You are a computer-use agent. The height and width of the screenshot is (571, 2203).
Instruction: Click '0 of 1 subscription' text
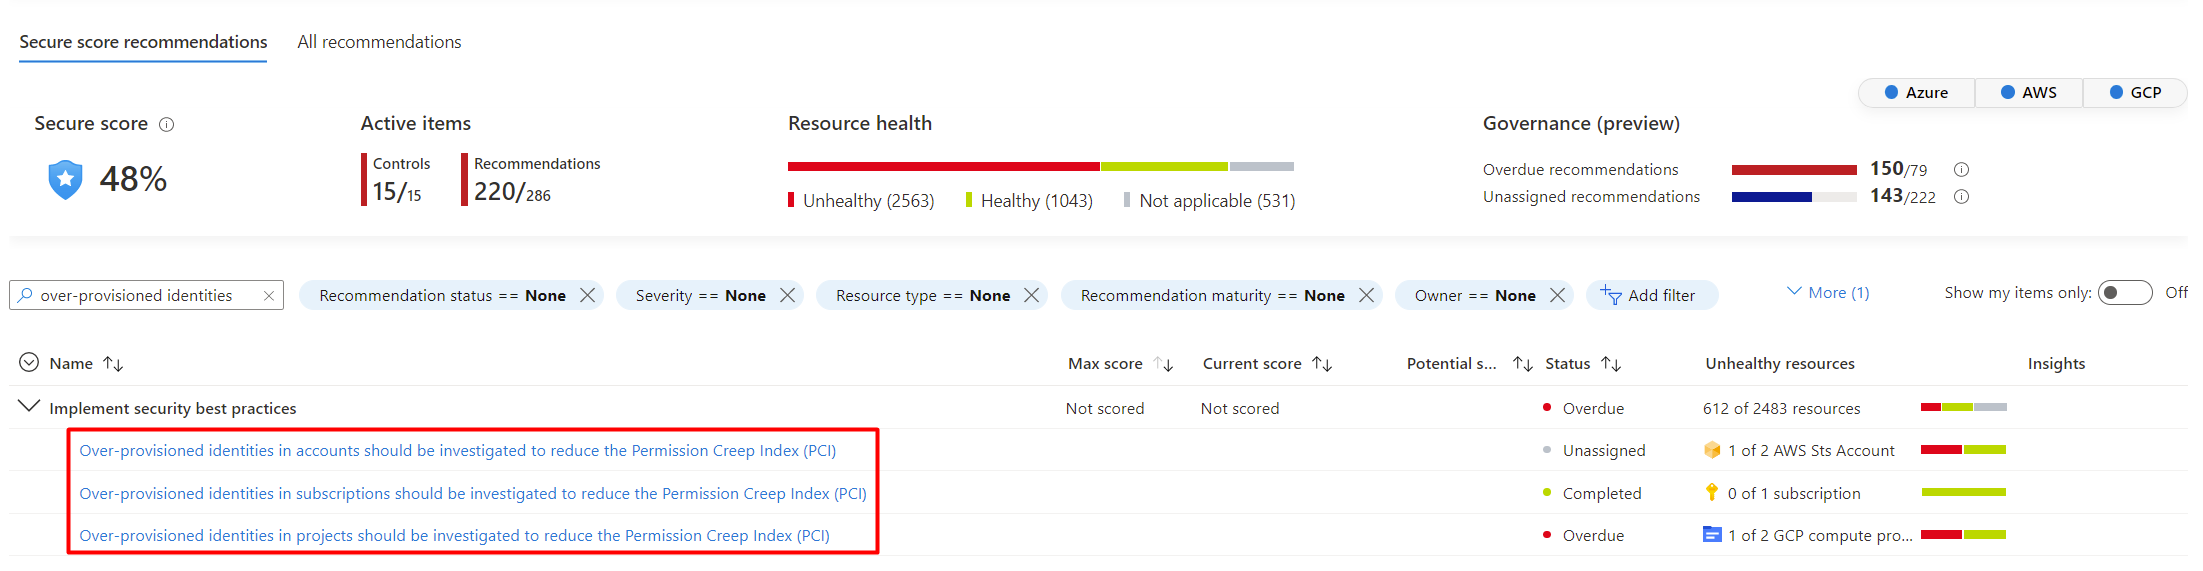click(x=1794, y=494)
